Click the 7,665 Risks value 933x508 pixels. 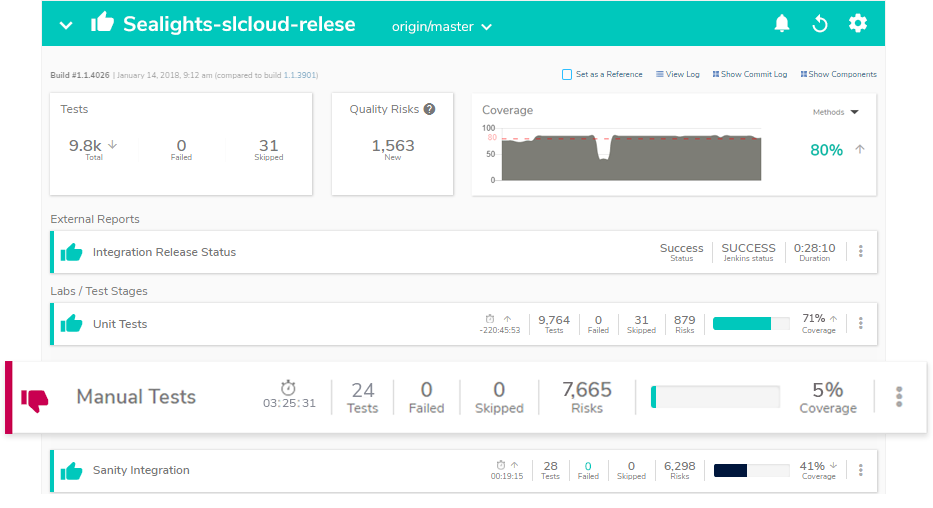click(x=587, y=390)
